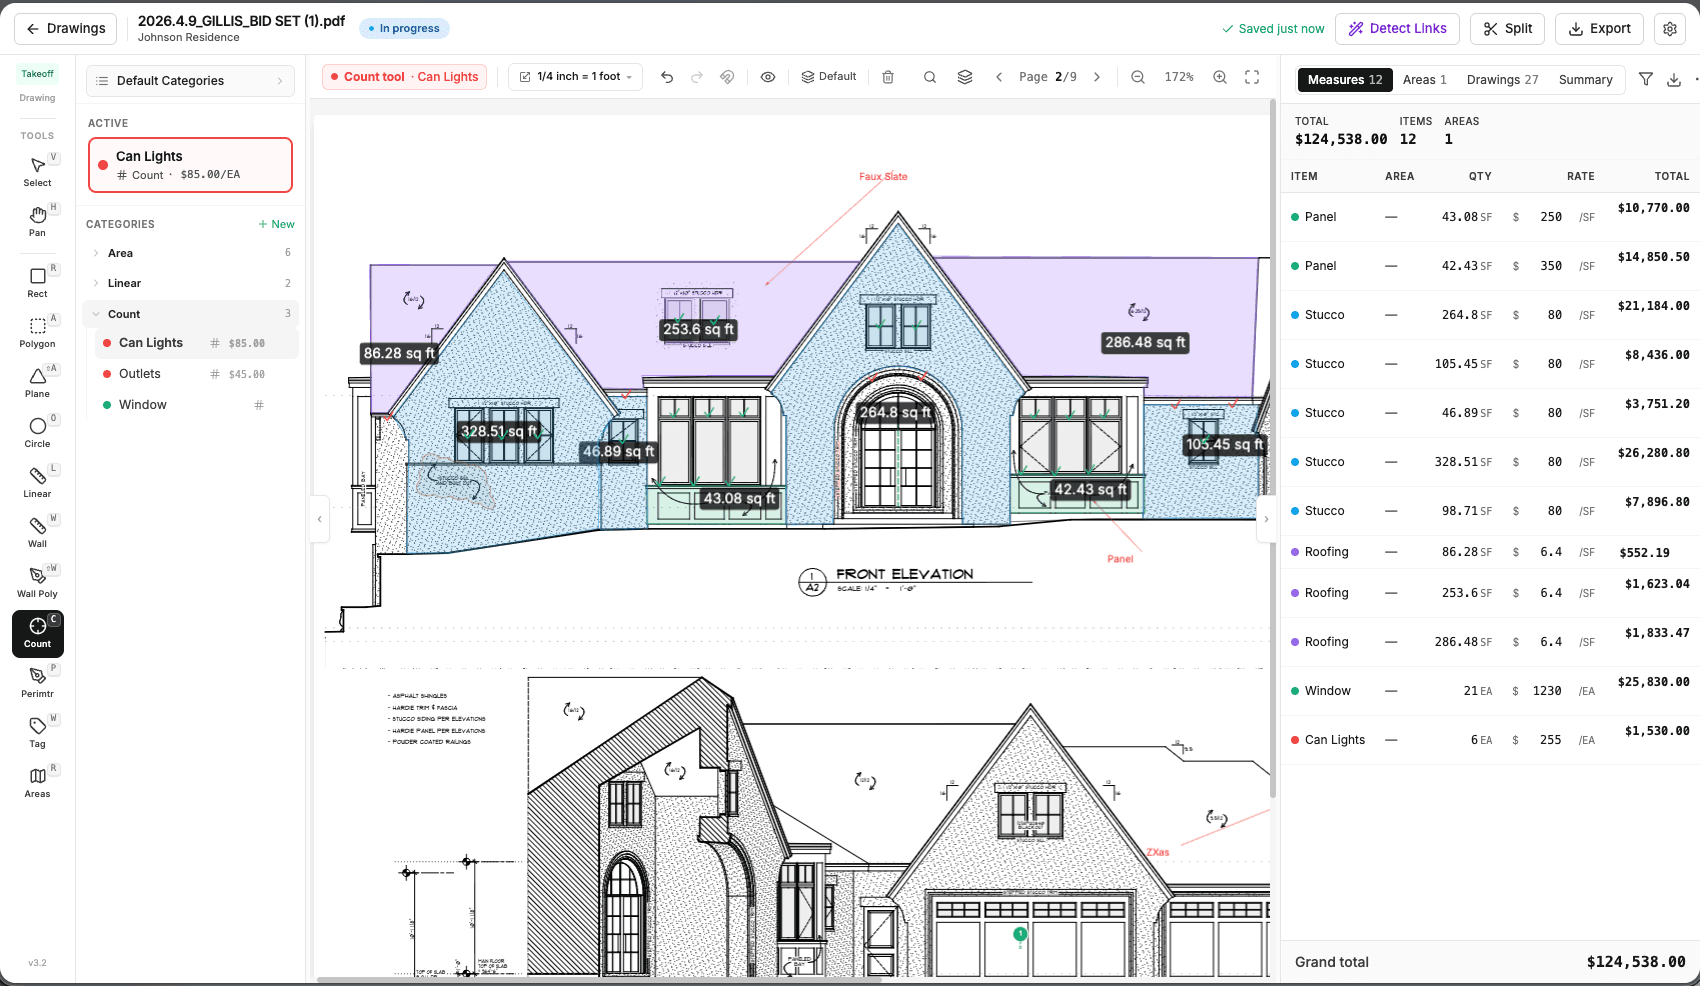Open the Areas tool
The image size is (1700, 986).
pos(37,782)
